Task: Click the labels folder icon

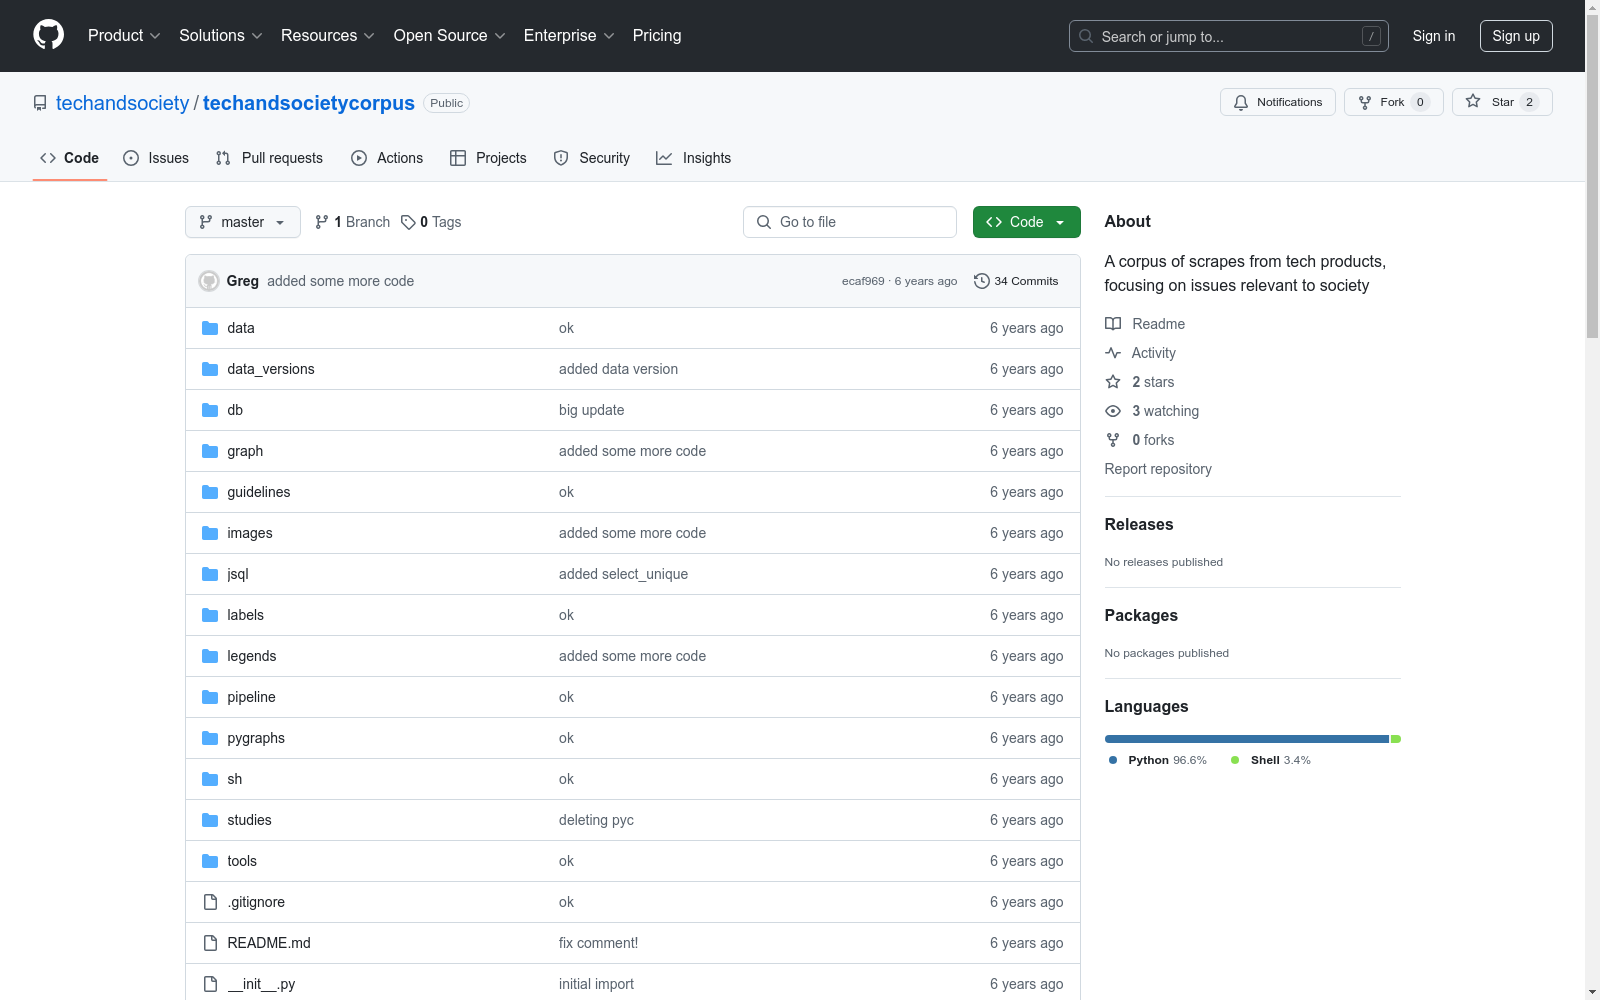Action: tap(210, 615)
